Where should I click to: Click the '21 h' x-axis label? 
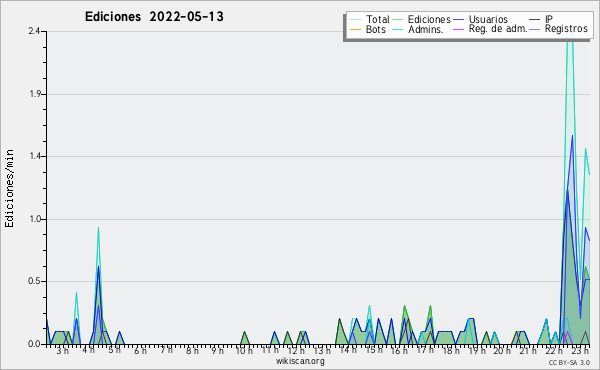[x=528, y=351]
